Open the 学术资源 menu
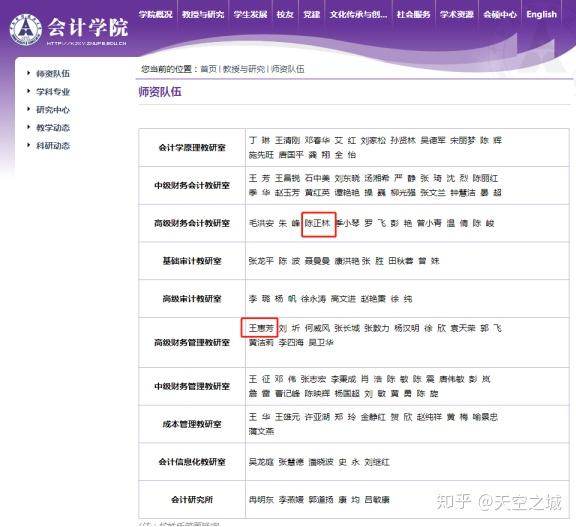Viewport: 576px width, 527px height. [457, 14]
